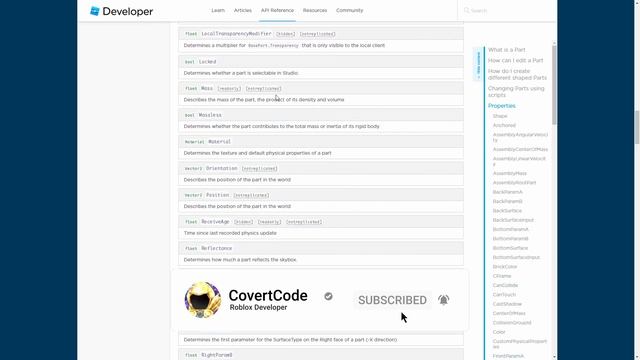The height and width of the screenshot is (360, 640).
Task: Click the notification bell icon beside SUBSCRIBED
Action: point(444,300)
